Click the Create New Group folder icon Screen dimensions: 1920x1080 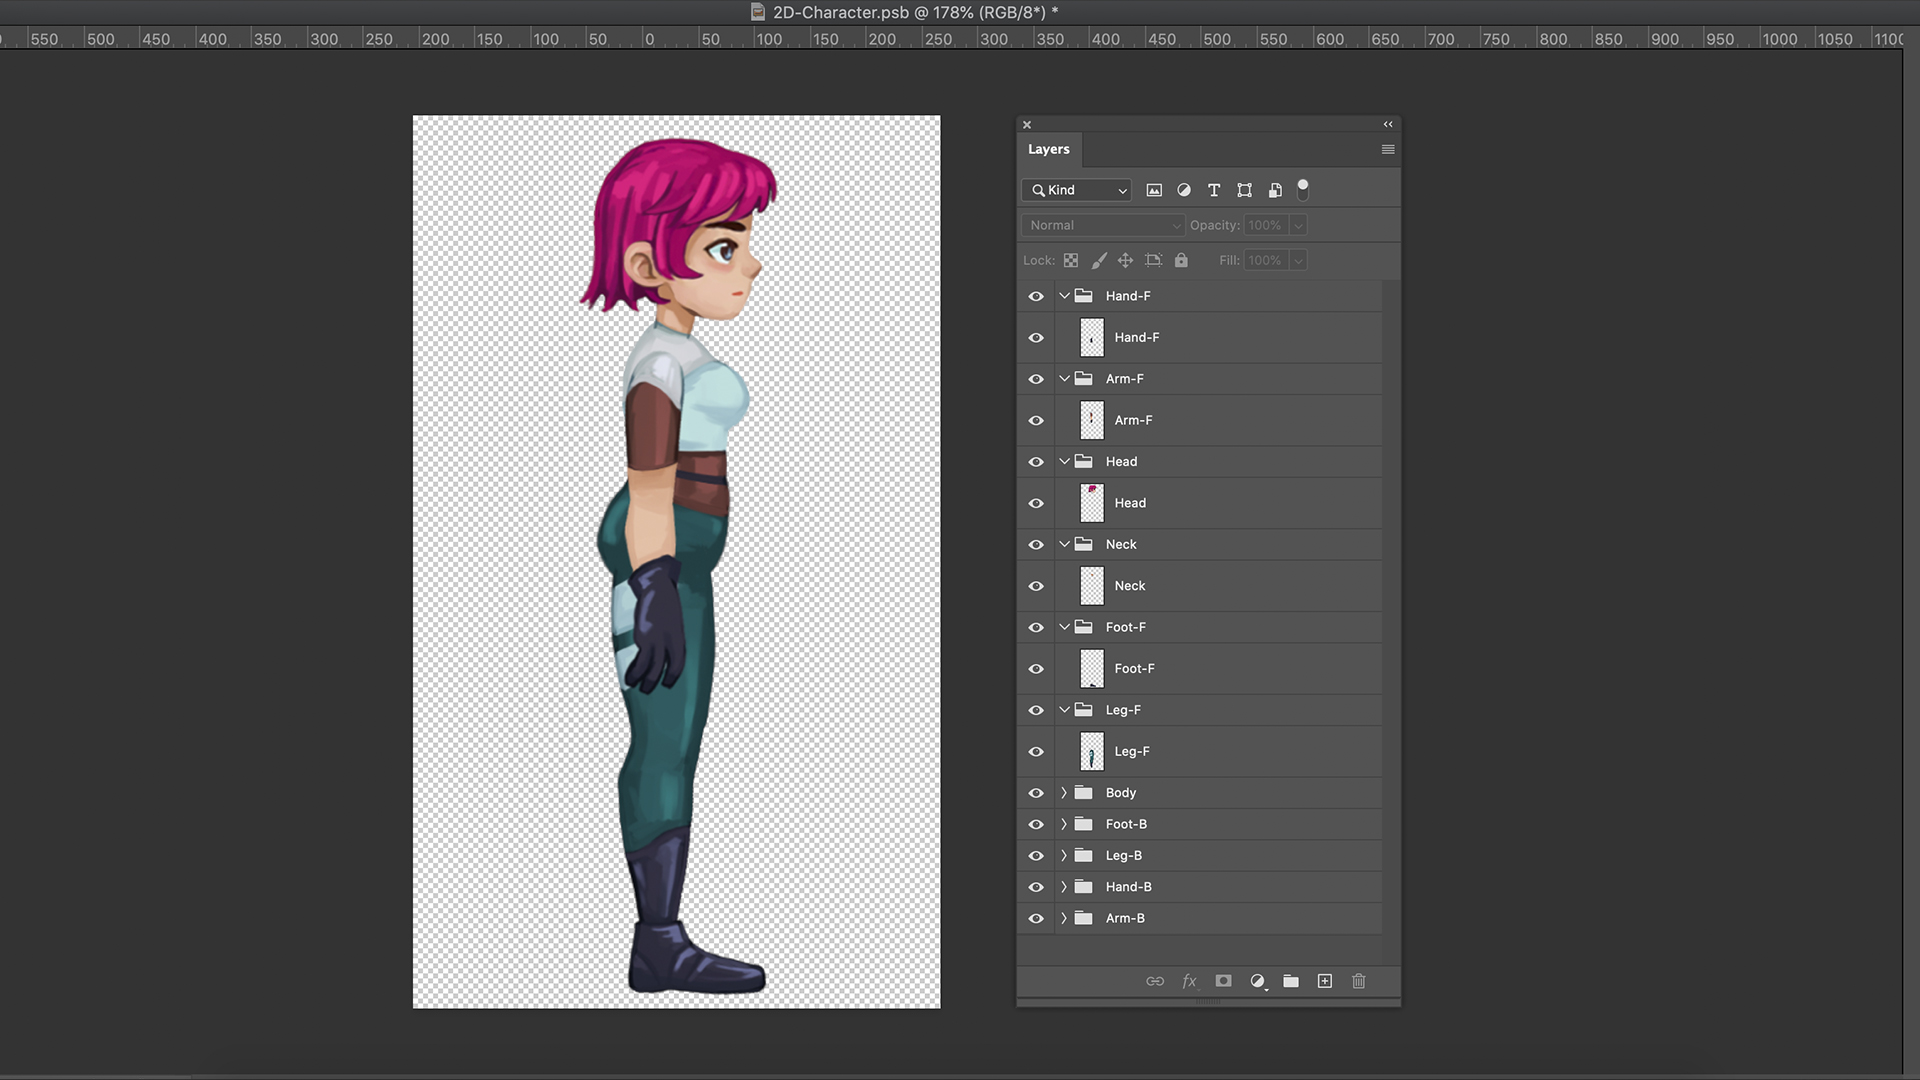pos(1291,981)
